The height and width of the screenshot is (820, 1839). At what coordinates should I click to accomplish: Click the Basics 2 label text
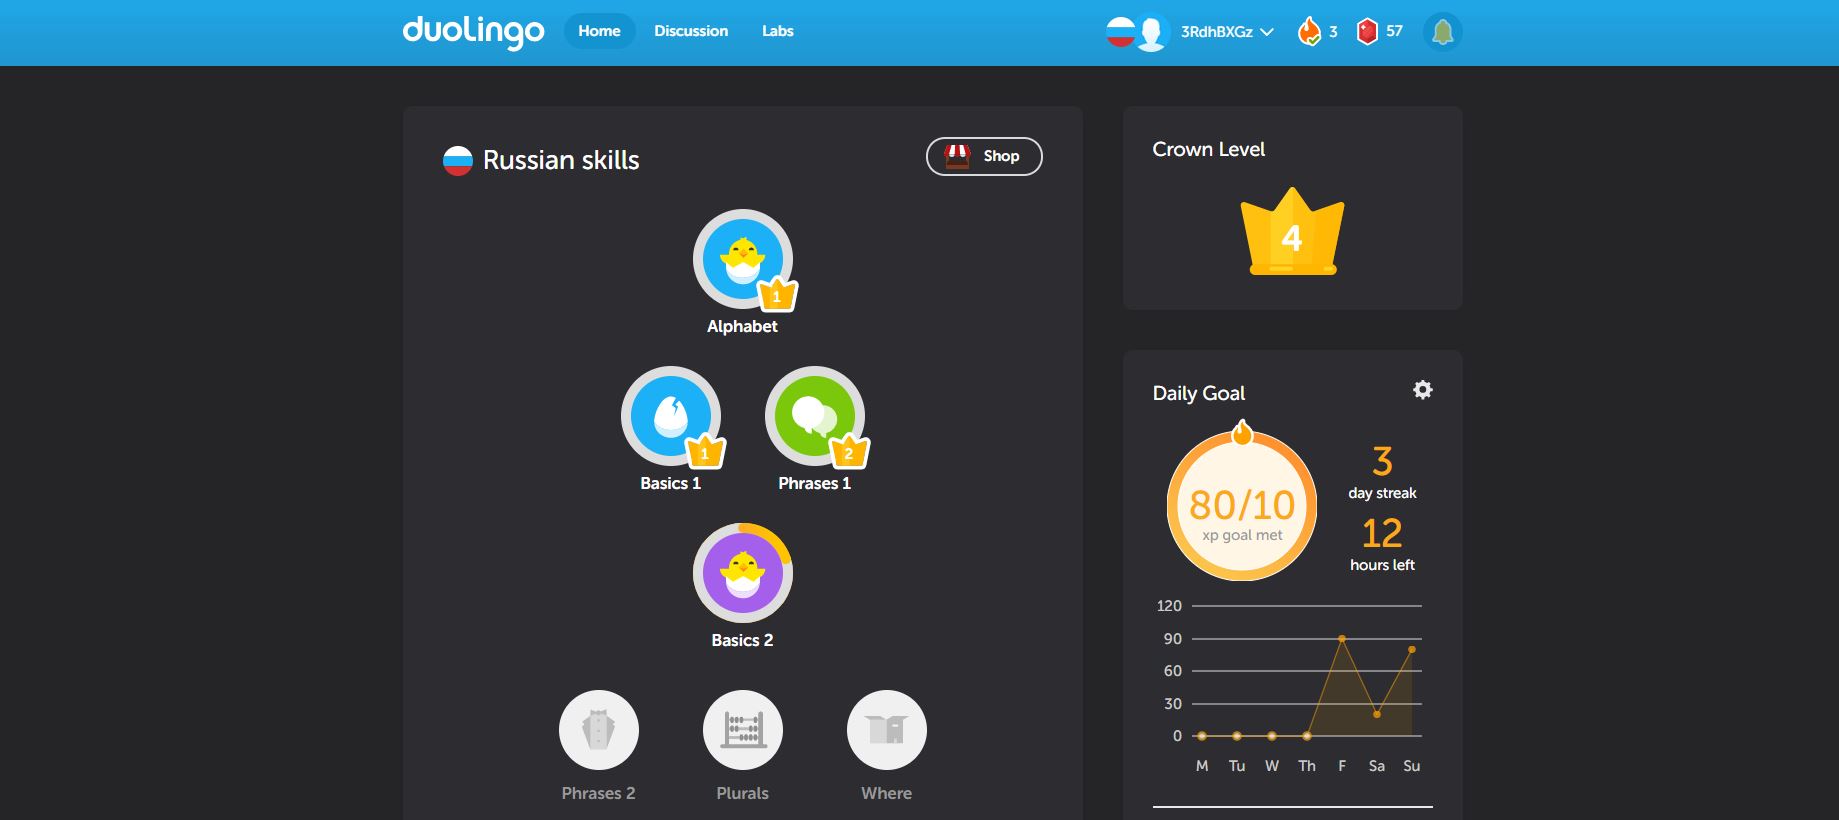pos(742,640)
